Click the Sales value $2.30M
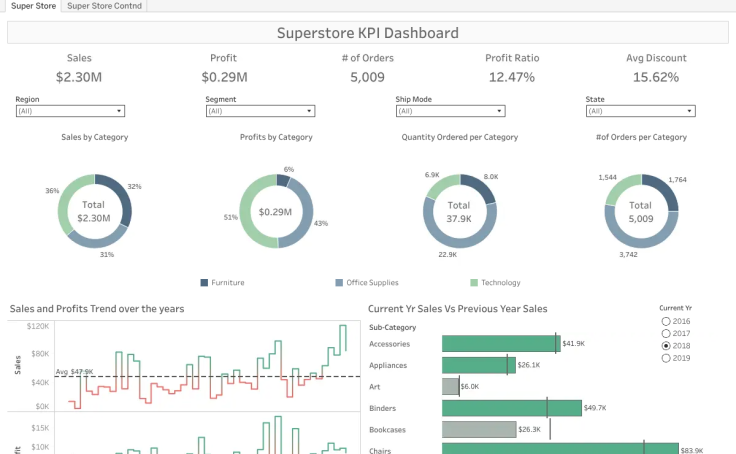This screenshot has height=454, width=736. tap(79, 77)
